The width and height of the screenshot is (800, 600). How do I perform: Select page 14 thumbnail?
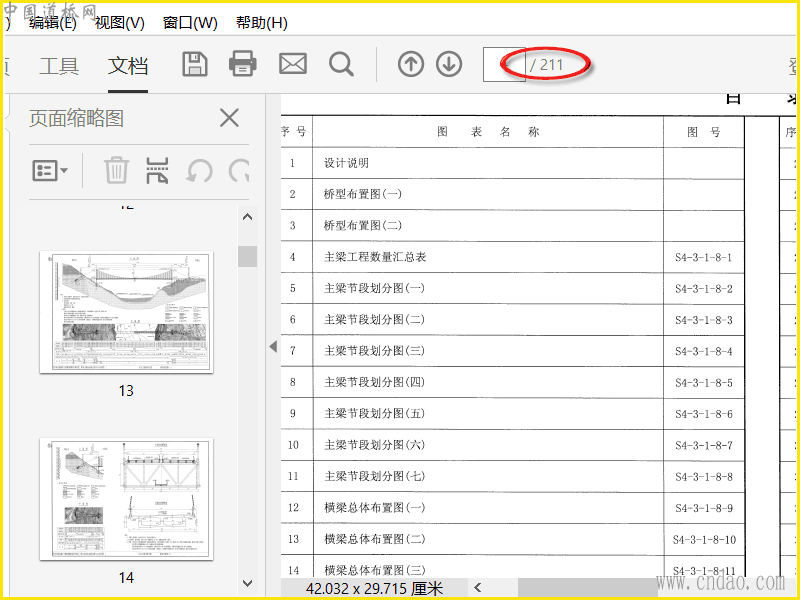pos(127,498)
